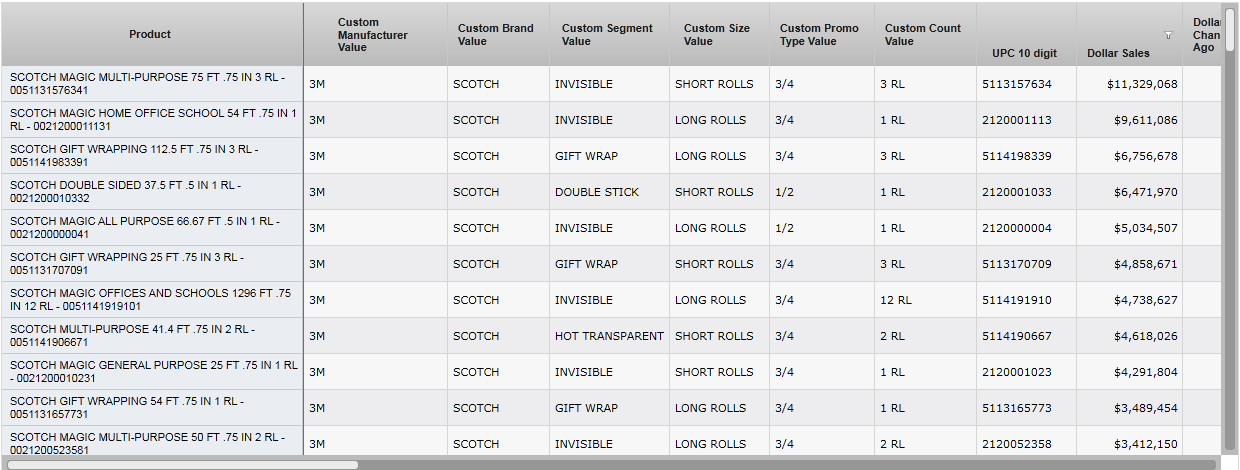The height and width of the screenshot is (470, 1240).
Task: Select the HOT TRANSPARENT segment cell
Action: [609, 336]
